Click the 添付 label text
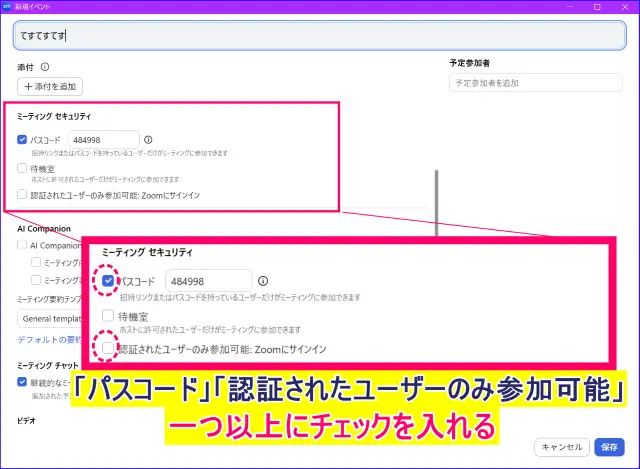 pos(25,67)
